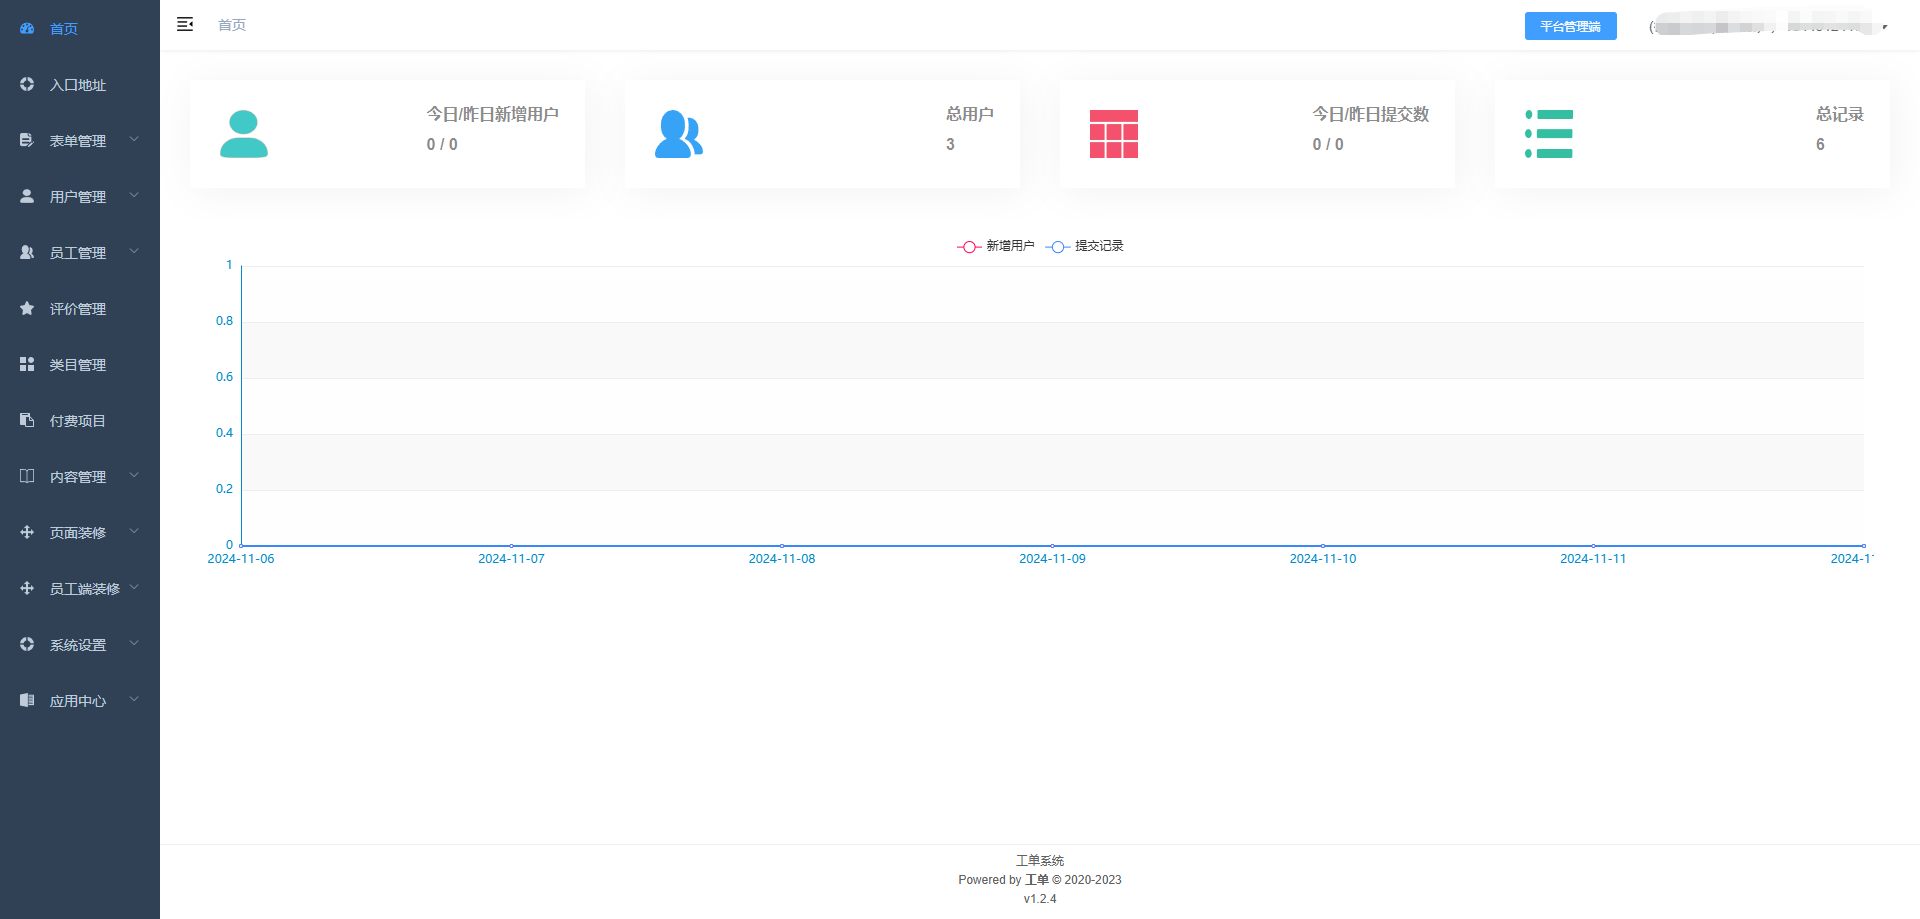Click the 页面装修 move icon
The image size is (1920, 919).
click(x=27, y=532)
